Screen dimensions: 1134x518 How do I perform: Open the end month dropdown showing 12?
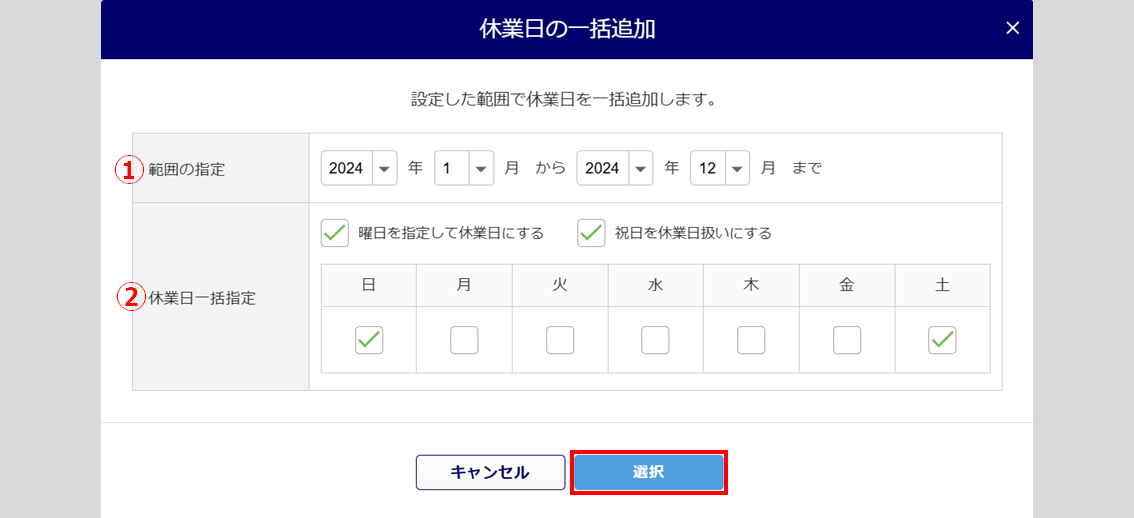720,168
